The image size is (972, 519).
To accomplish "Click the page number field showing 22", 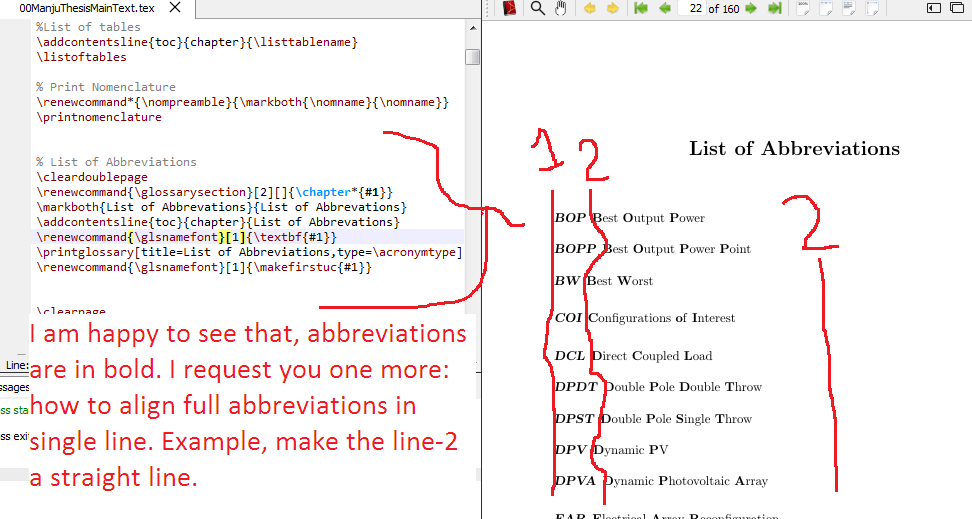I will pyautogui.click(x=692, y=8).
